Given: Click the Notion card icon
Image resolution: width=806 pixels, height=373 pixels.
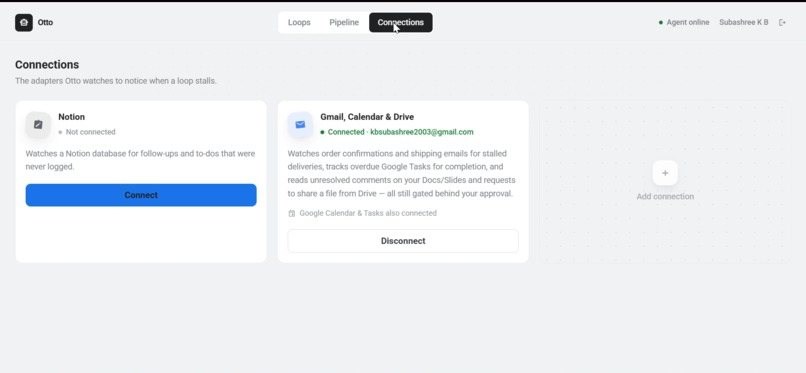Looking at the screenshot, I should click(x=38, y=124).
